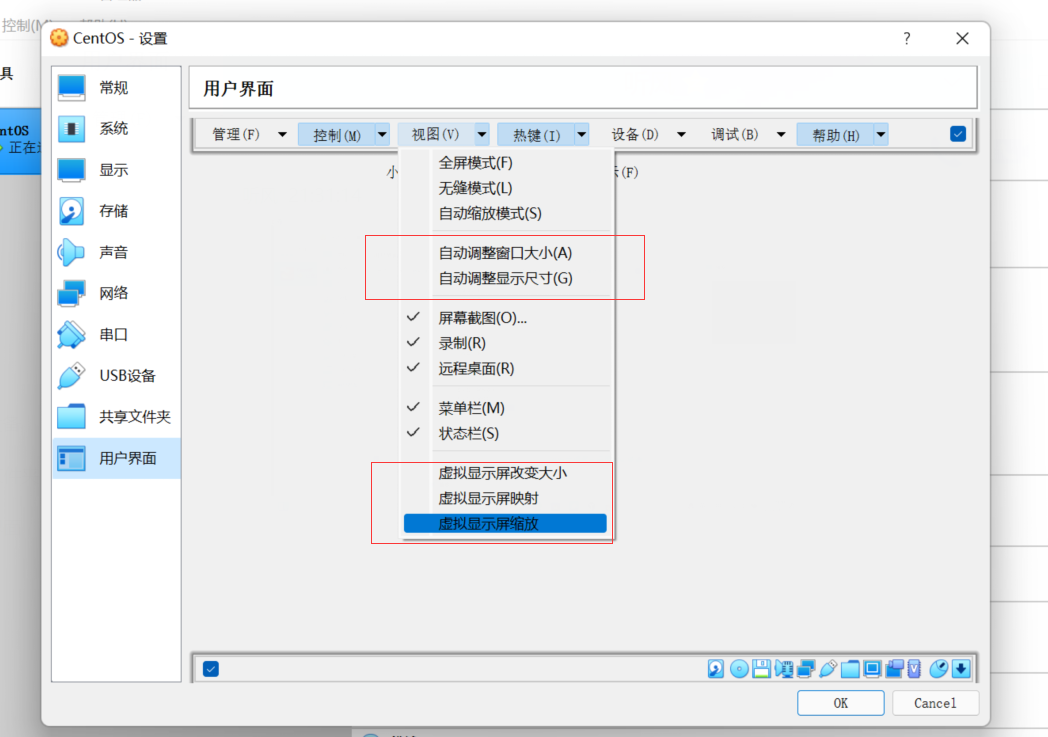
Task: Expand the 热键(I) dropdown arrow
Action: click(581, 135)
